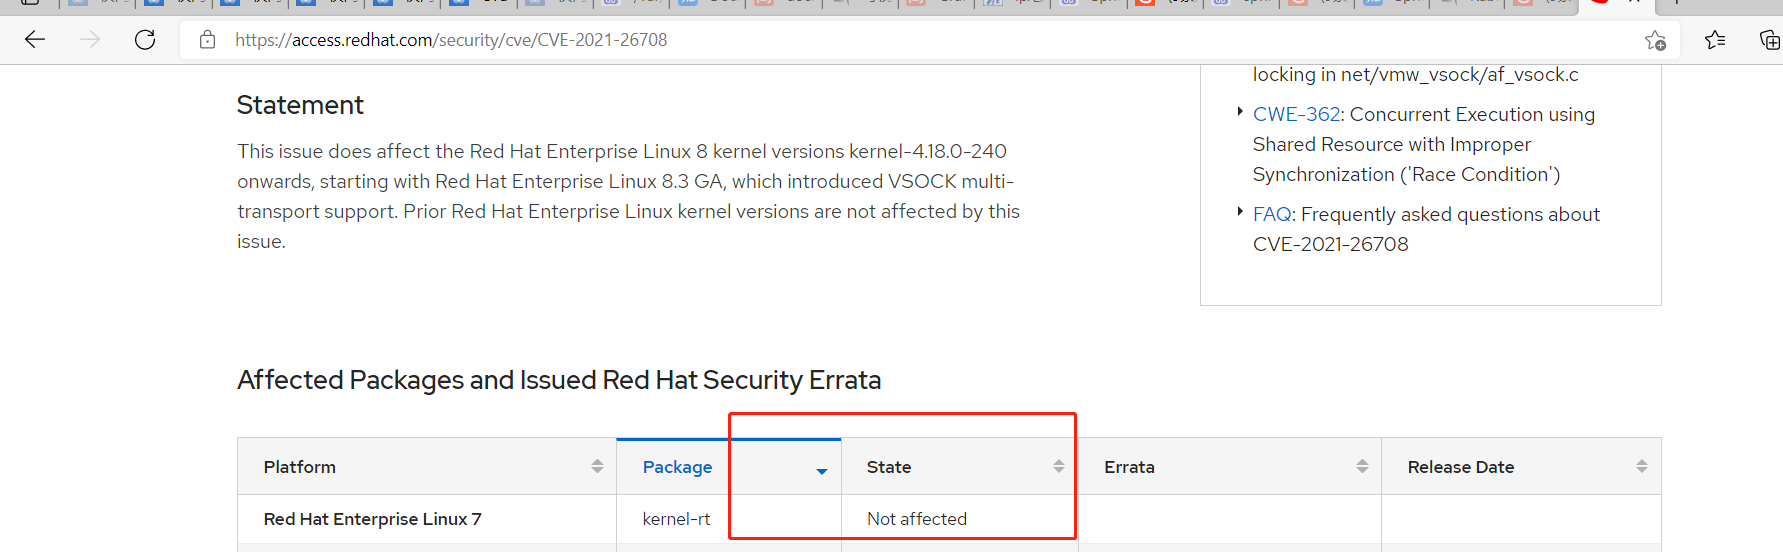Click the Not affected state cell
1783x552 pixels.
(x=917, y=519)
